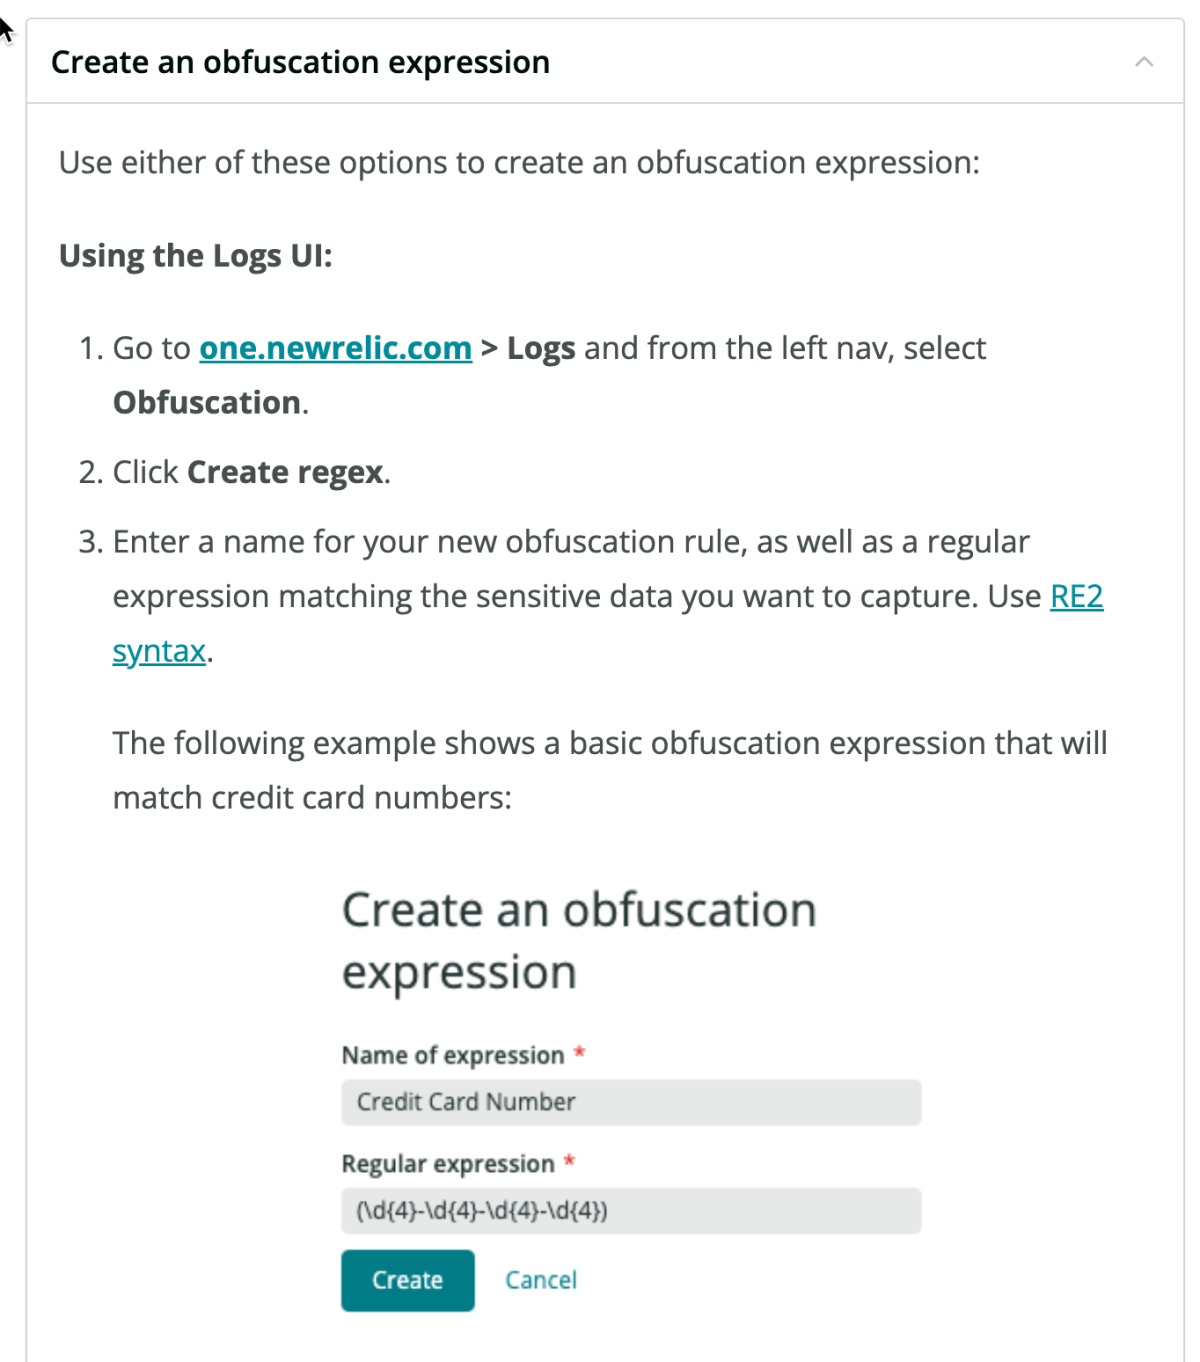Click the "Regular expression" field label
Image resolution: width=1200 pixels, height=1362 pixels.
click(x=448, y=1164)
